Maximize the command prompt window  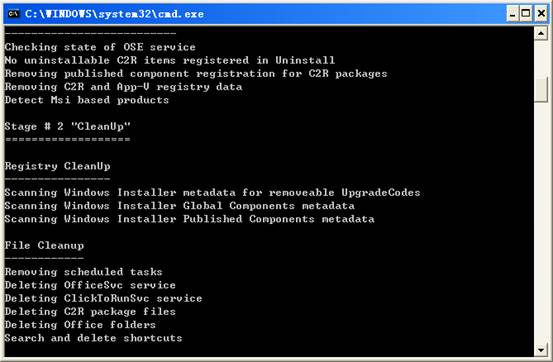point(526,14)
